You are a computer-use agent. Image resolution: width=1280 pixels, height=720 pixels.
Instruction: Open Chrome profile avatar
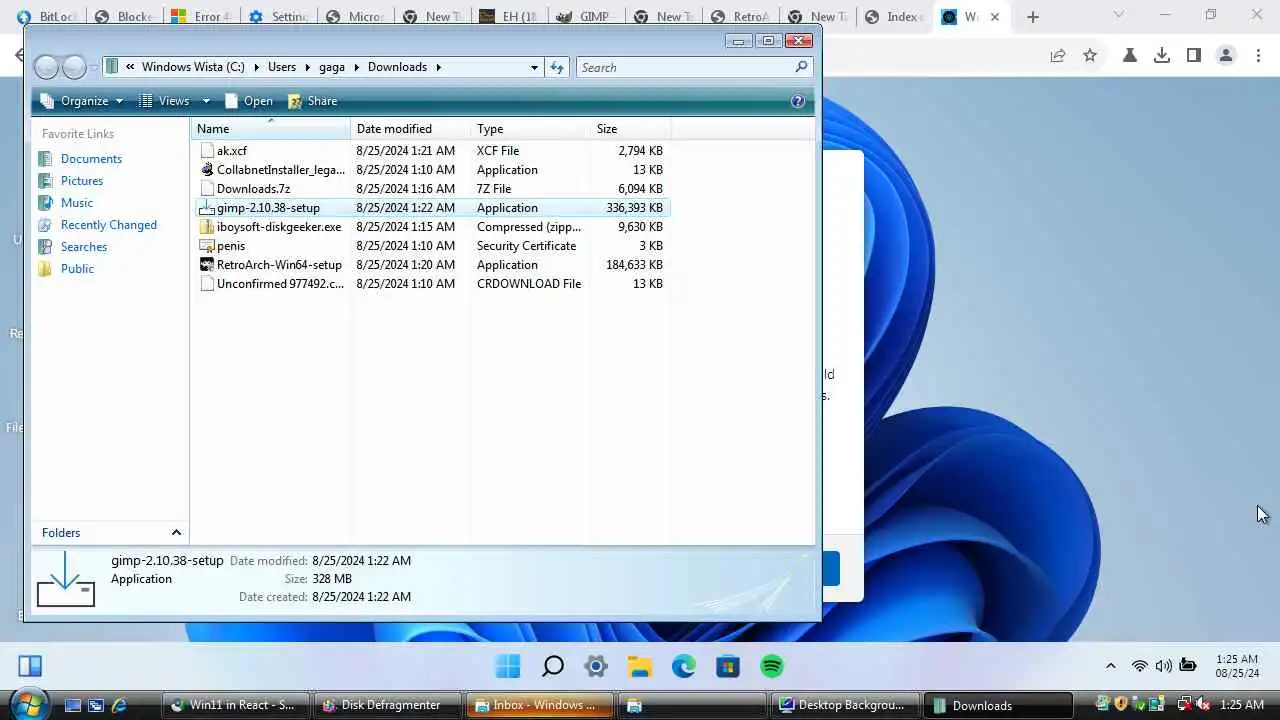(x=1226, y=56)
